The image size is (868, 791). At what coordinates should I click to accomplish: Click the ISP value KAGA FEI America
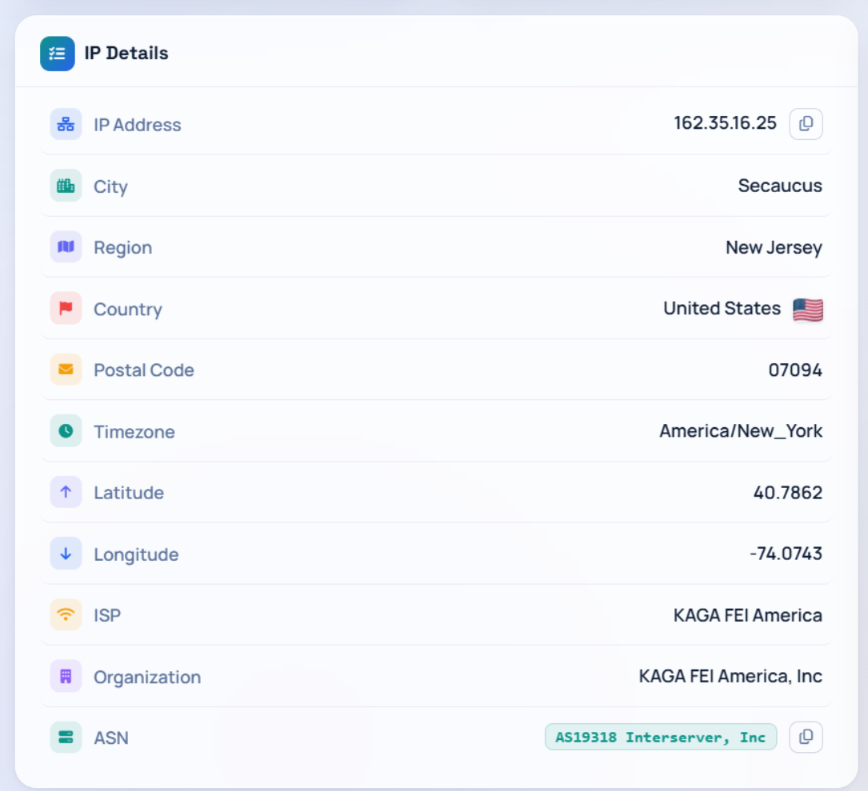pos(747,615)
